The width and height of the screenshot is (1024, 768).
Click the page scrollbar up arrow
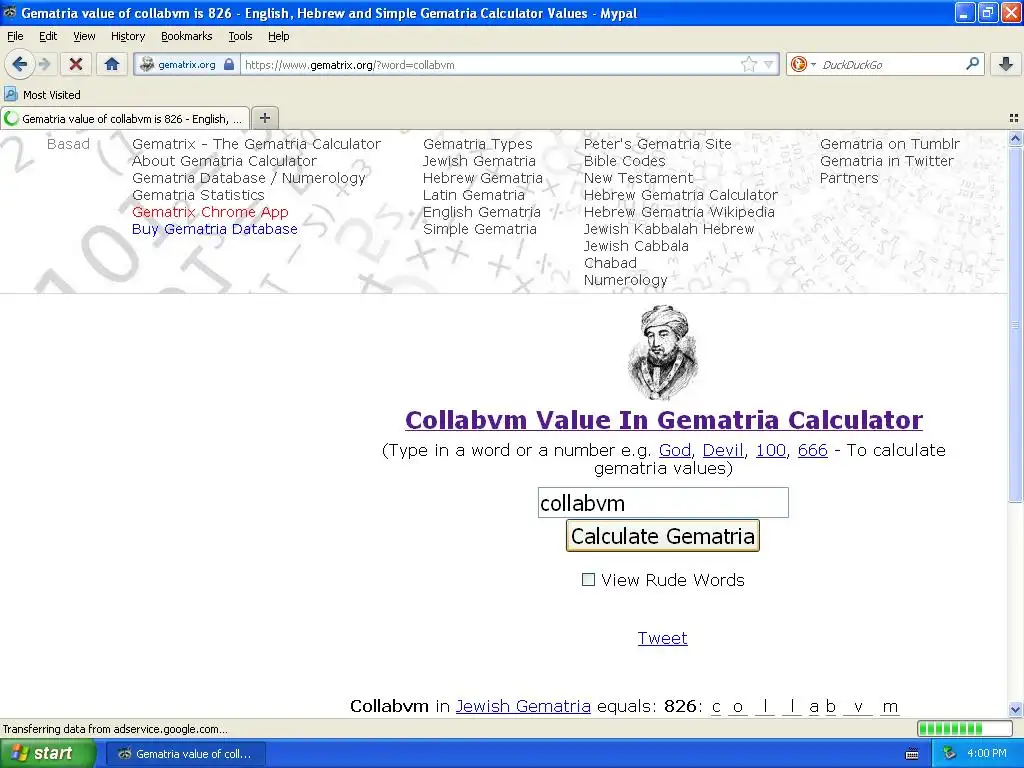tap(1015, 138)
